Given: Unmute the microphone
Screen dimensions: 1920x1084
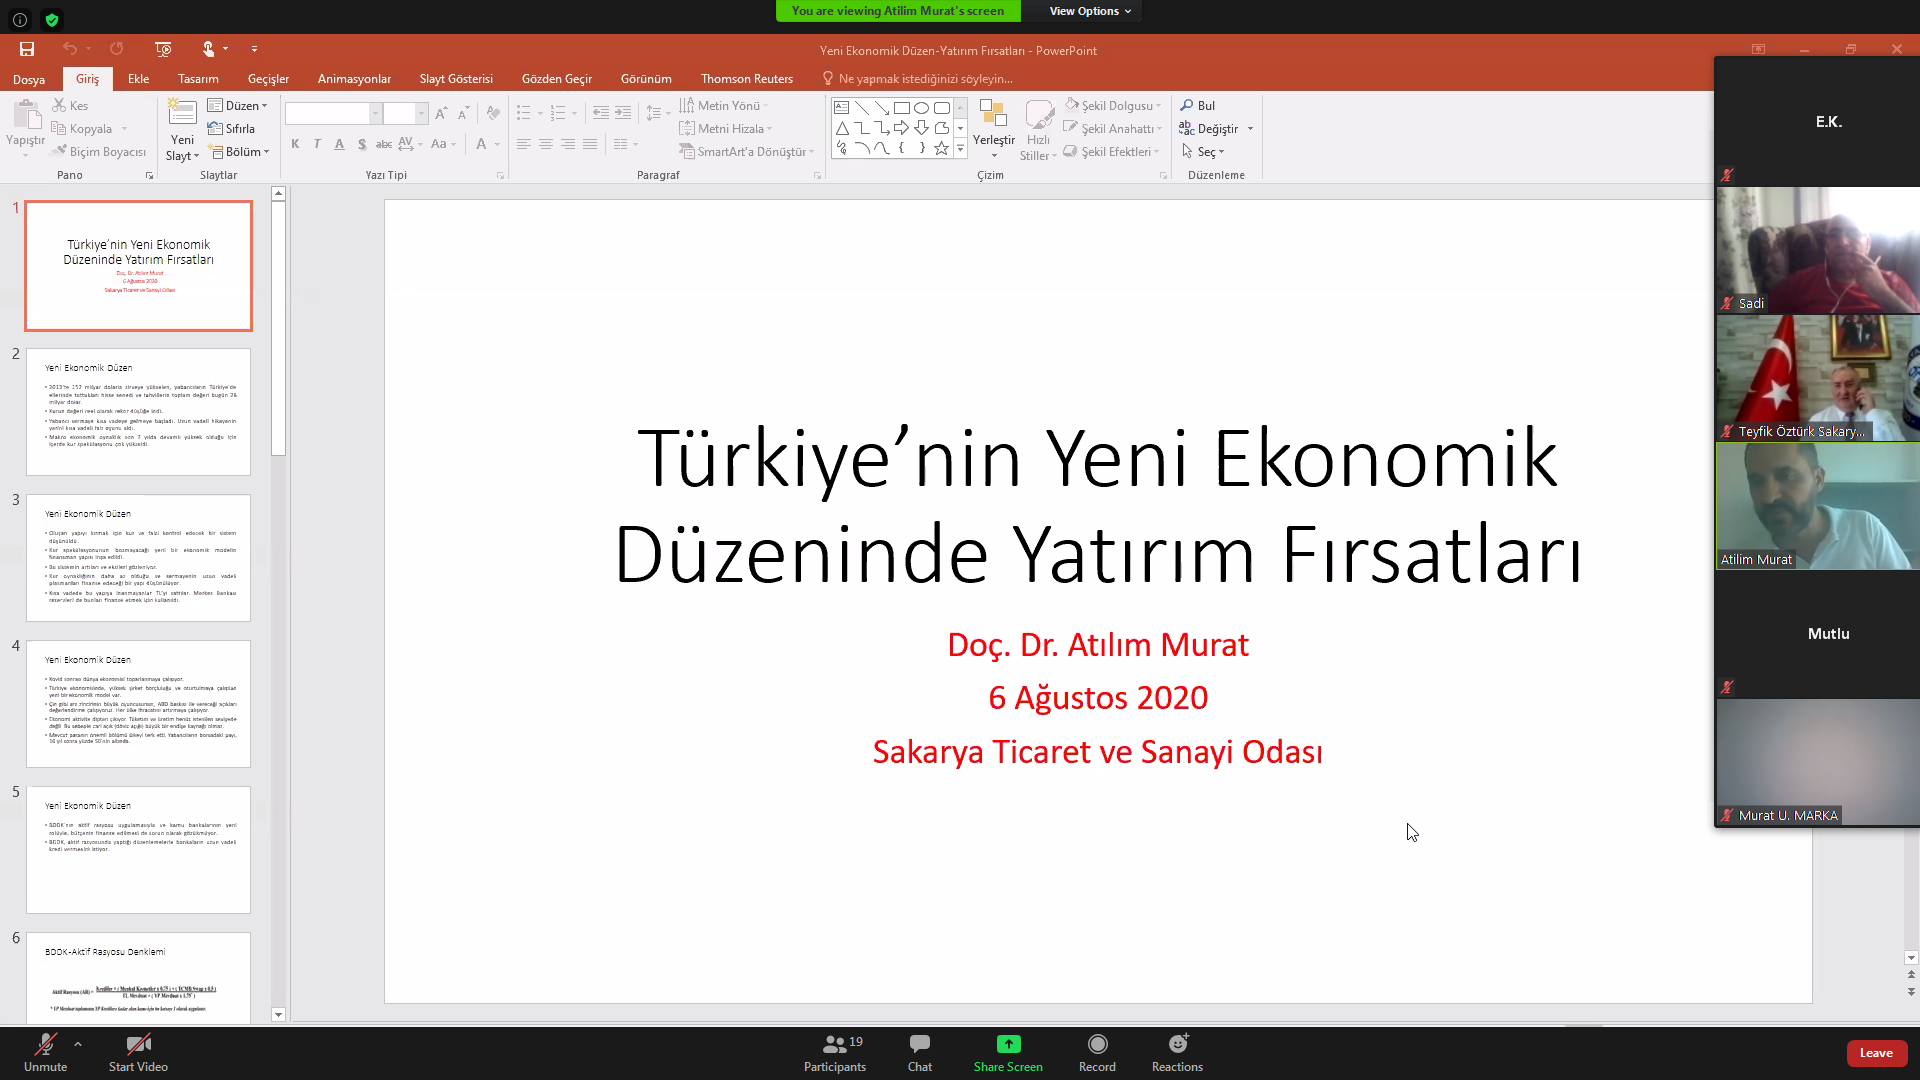Looking at the screenshot, I should coord(45,1045).
